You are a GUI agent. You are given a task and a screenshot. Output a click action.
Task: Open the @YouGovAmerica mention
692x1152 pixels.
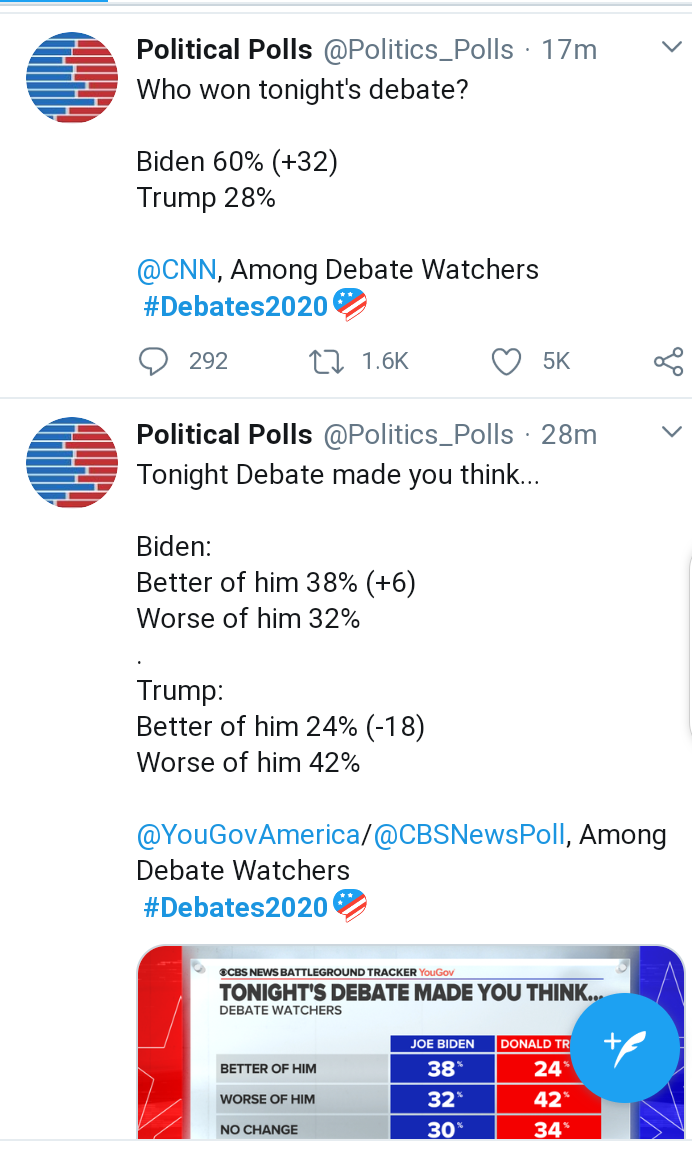click(x=248, y=835)
